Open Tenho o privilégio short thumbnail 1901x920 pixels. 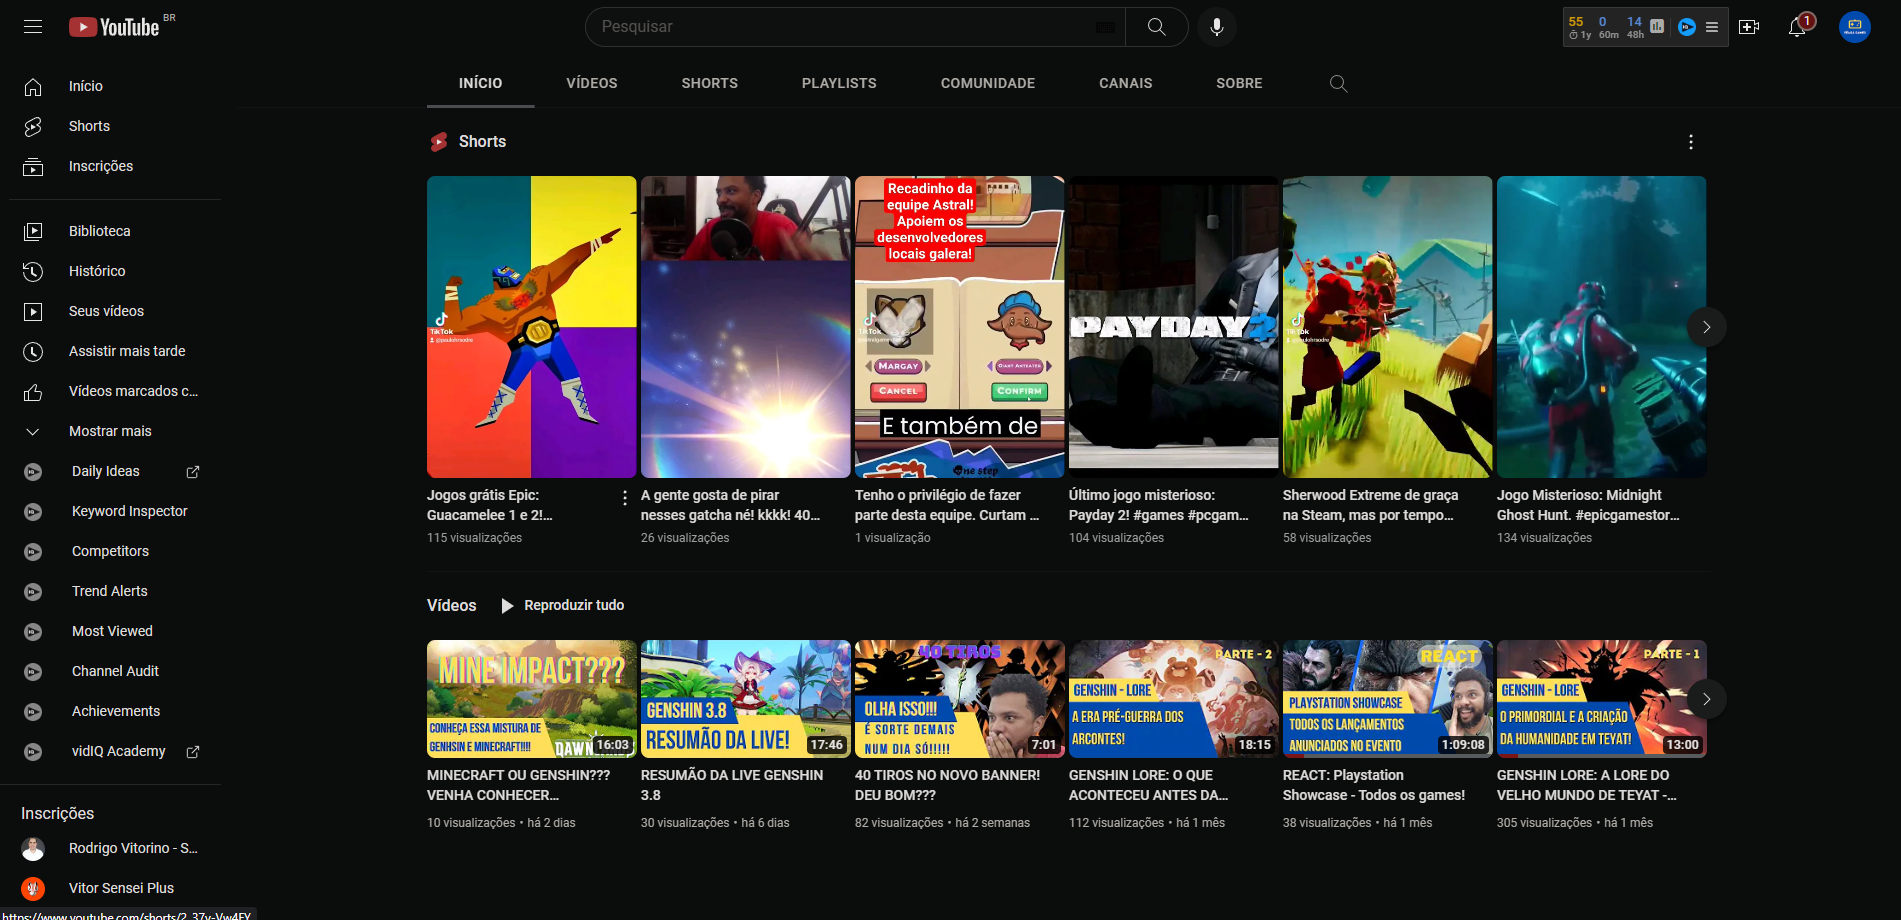(959, 327)
